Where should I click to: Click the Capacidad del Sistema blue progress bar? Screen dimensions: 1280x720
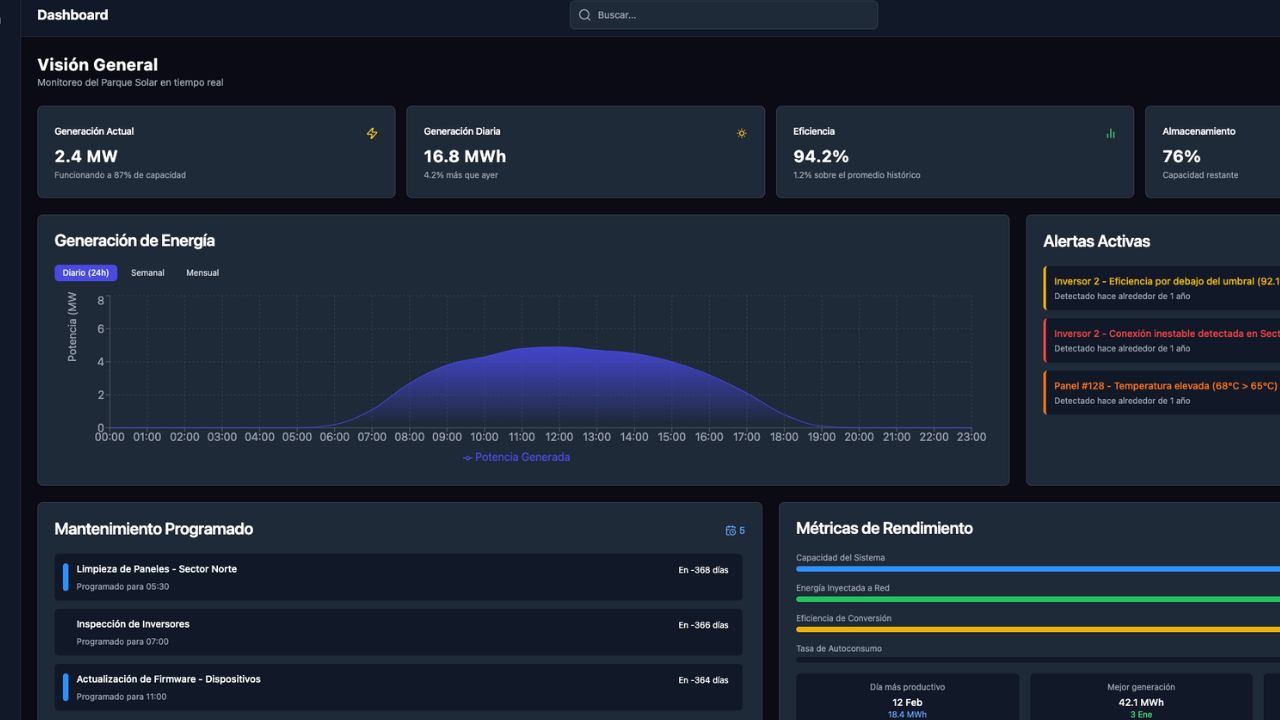[x=1038, y=569]
